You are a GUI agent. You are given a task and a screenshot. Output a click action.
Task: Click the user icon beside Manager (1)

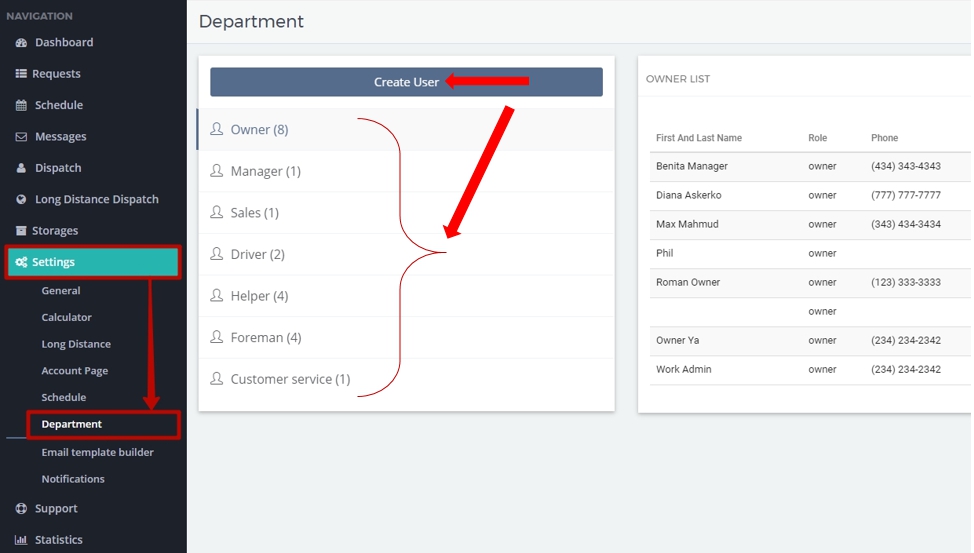(216, 170)
